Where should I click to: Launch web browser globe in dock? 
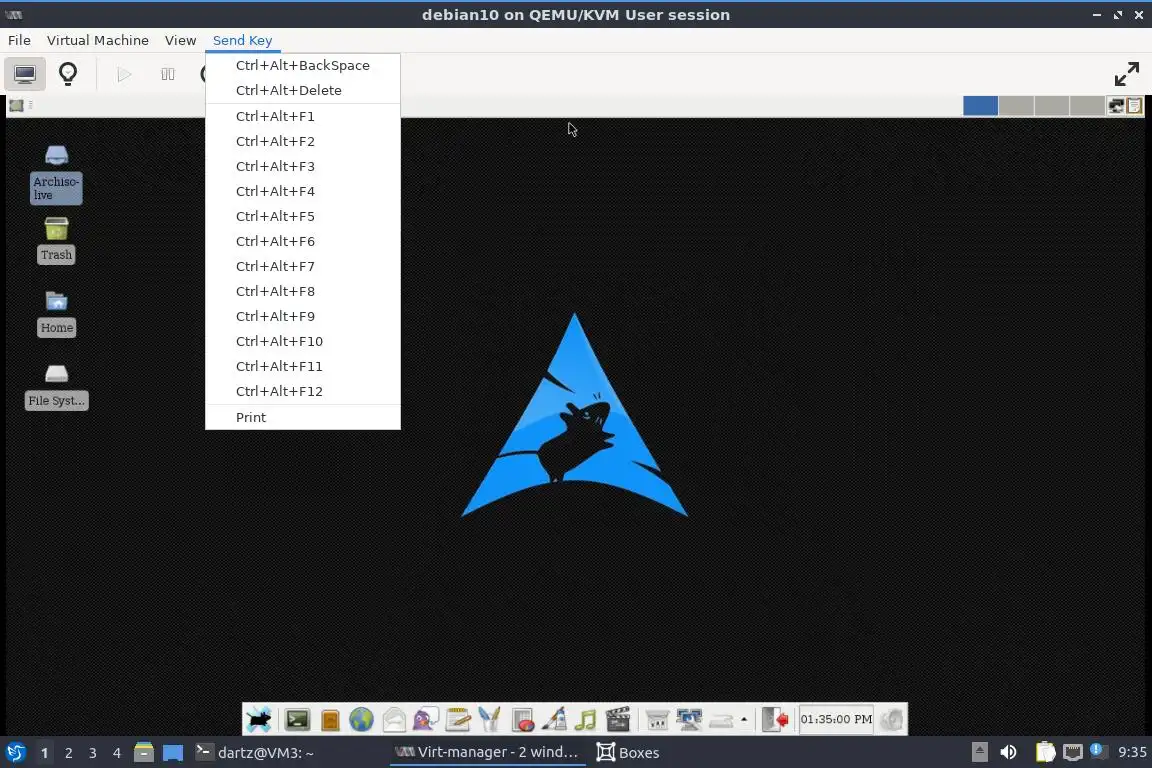(361, 719)
